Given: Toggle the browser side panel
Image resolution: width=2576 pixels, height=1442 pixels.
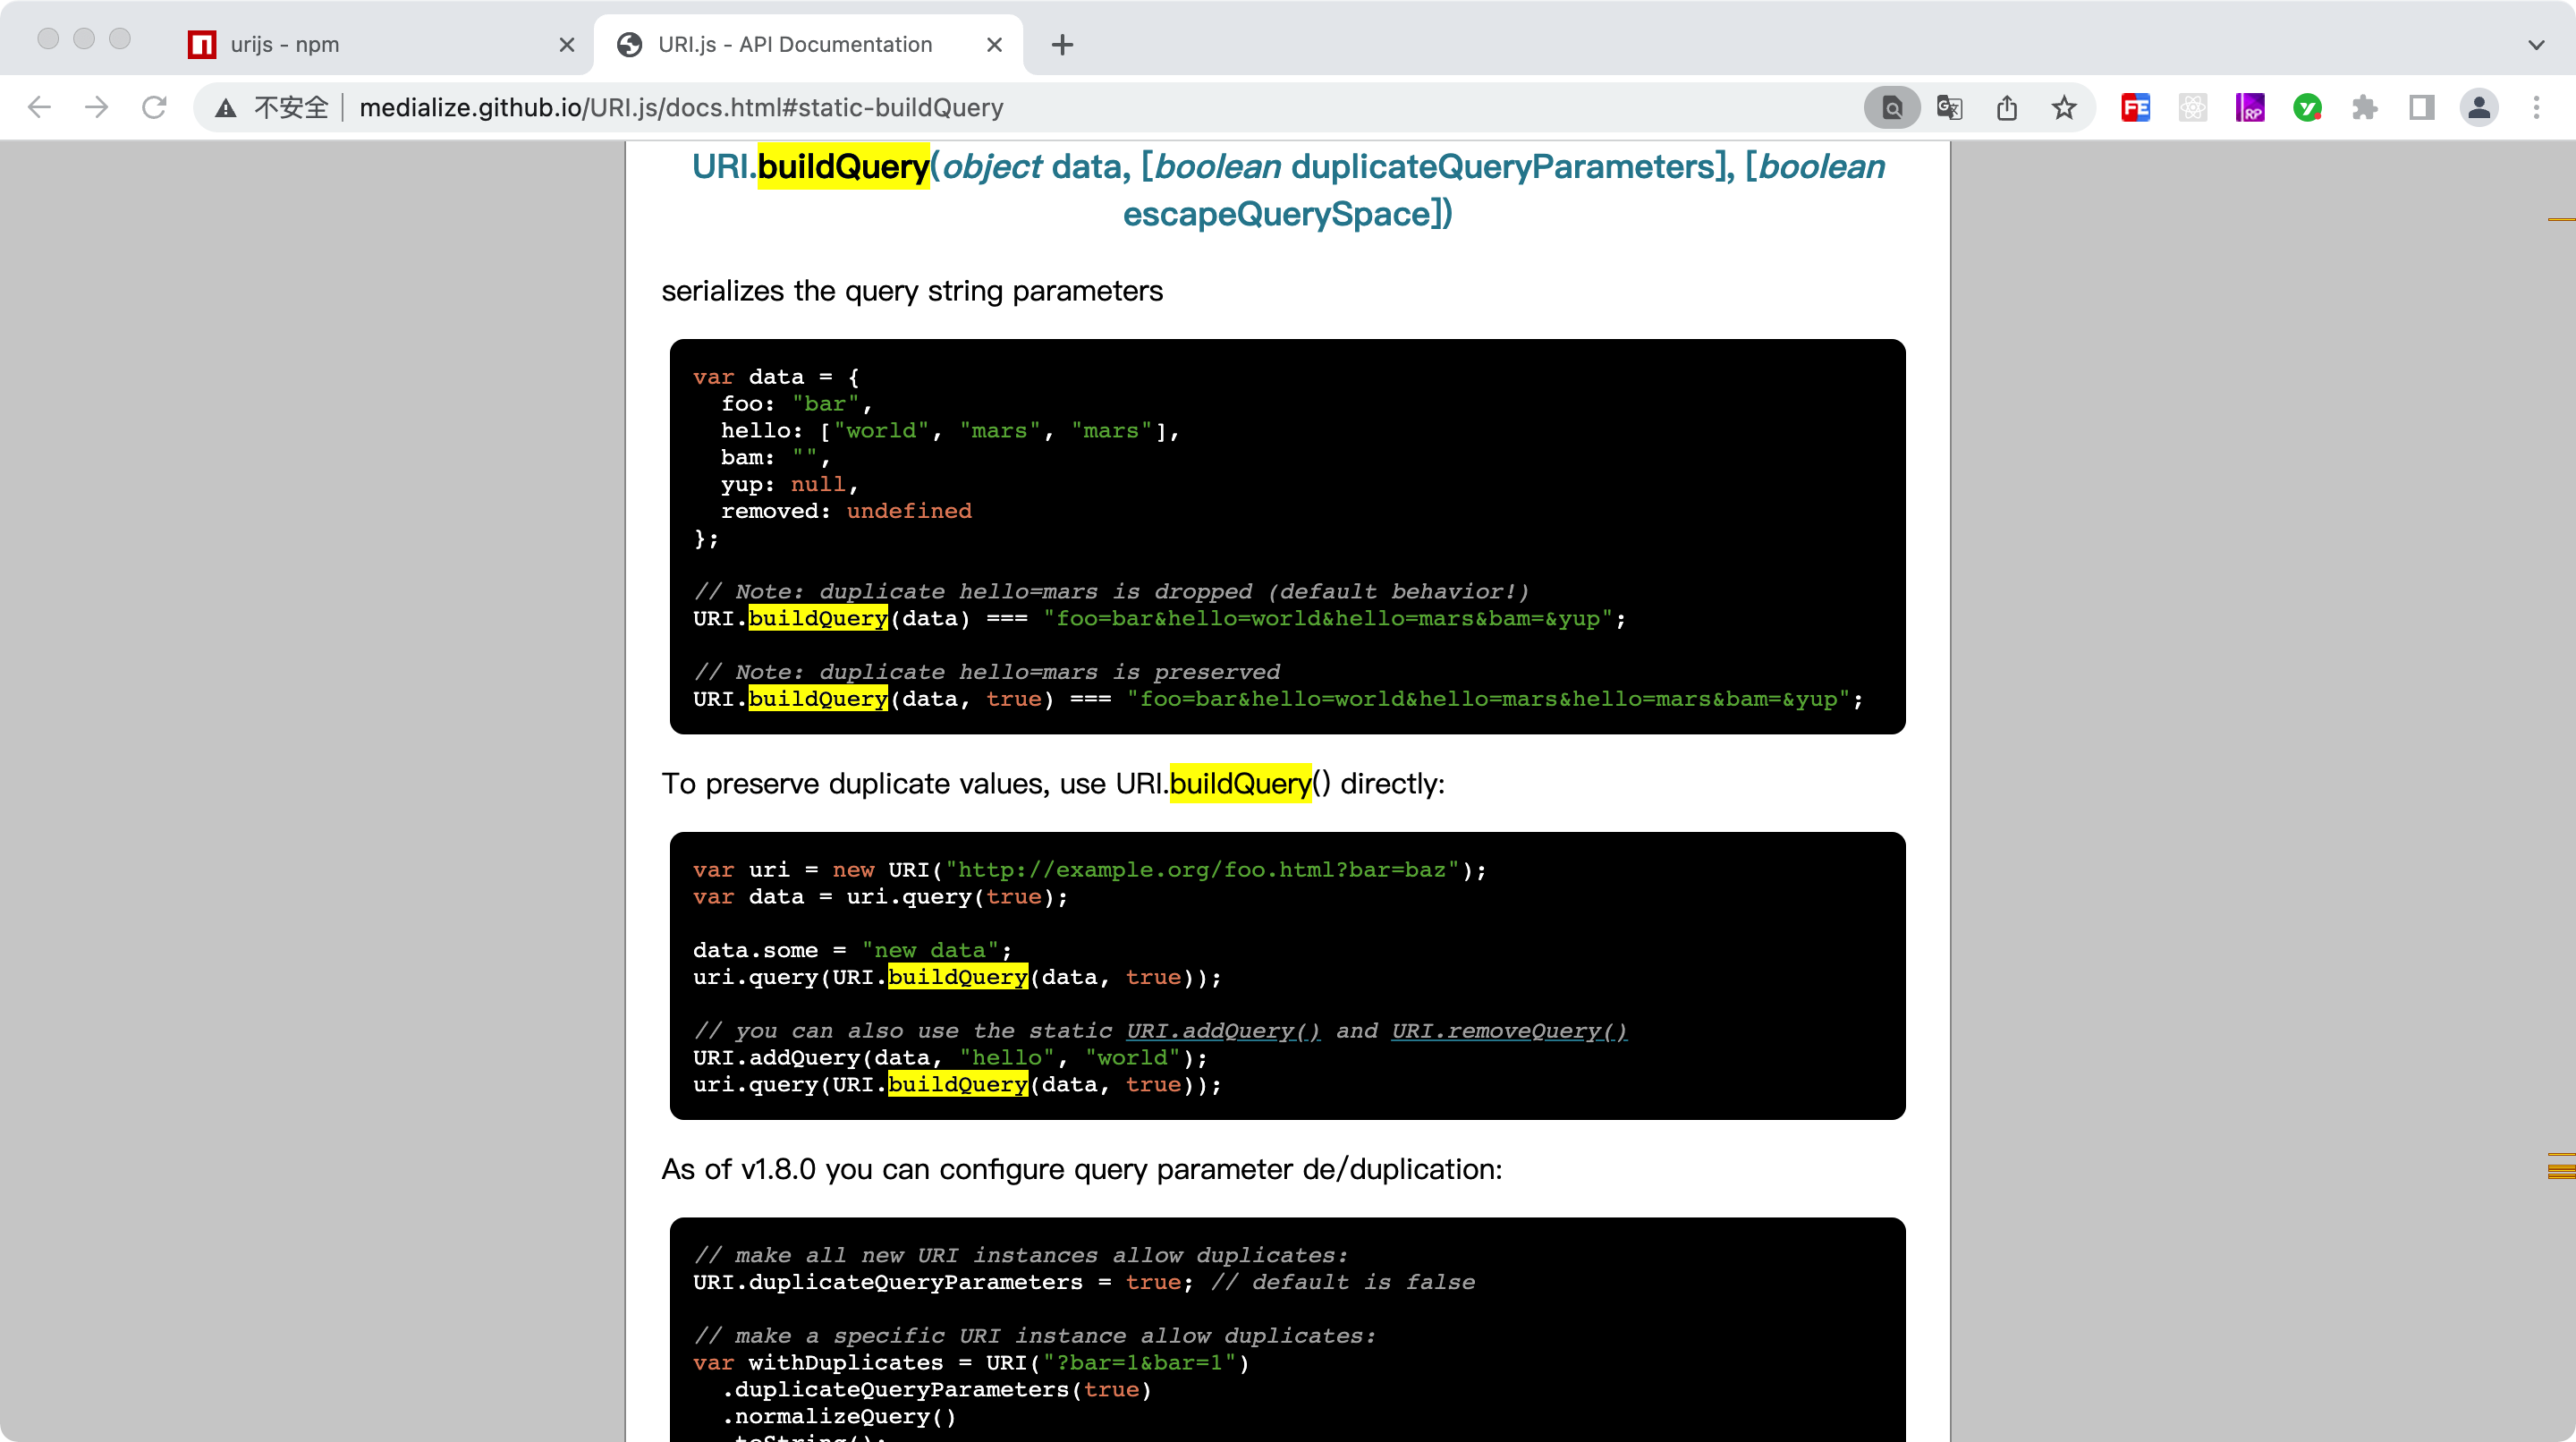Looking at the screenshot, I should [2421, 107].
